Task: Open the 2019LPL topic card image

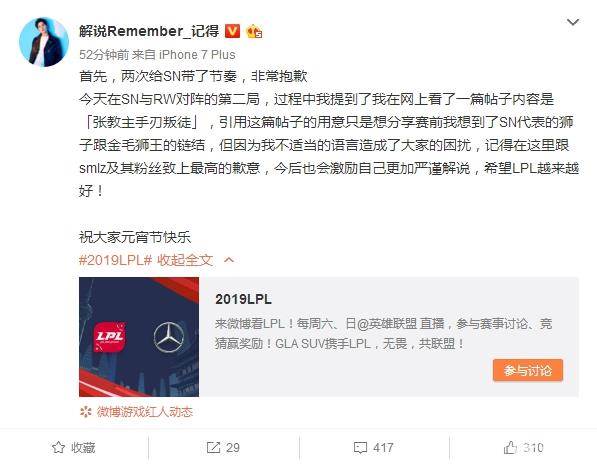Action: [139, 337]
